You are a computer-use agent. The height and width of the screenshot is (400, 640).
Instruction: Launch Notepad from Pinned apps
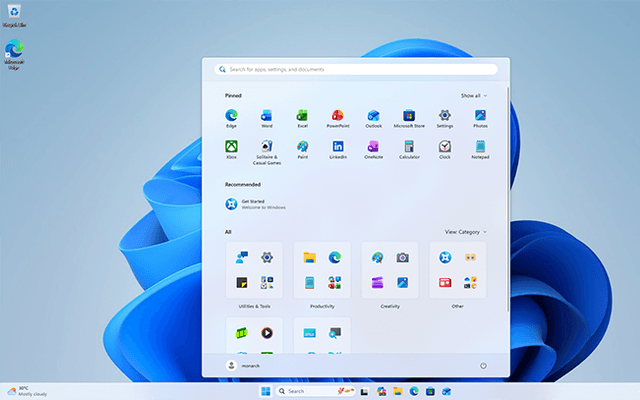pyautogui.click(x=480, y=149)
